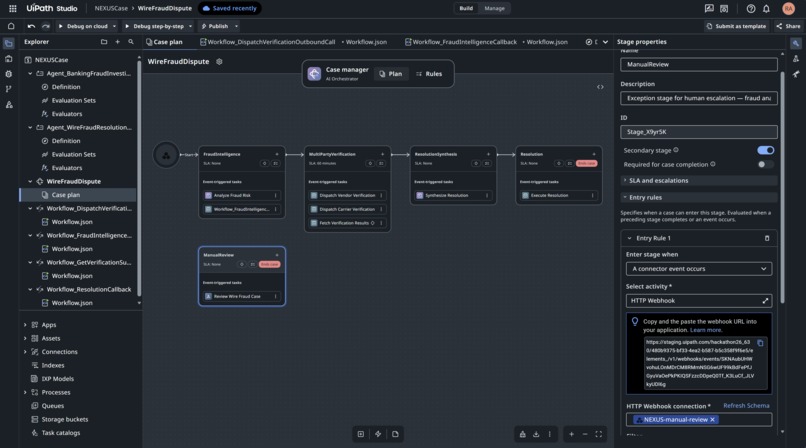The width and height of the screenshot is (806, 448).
Task: Show more open tabs chevron
Action: pos(605,42)
